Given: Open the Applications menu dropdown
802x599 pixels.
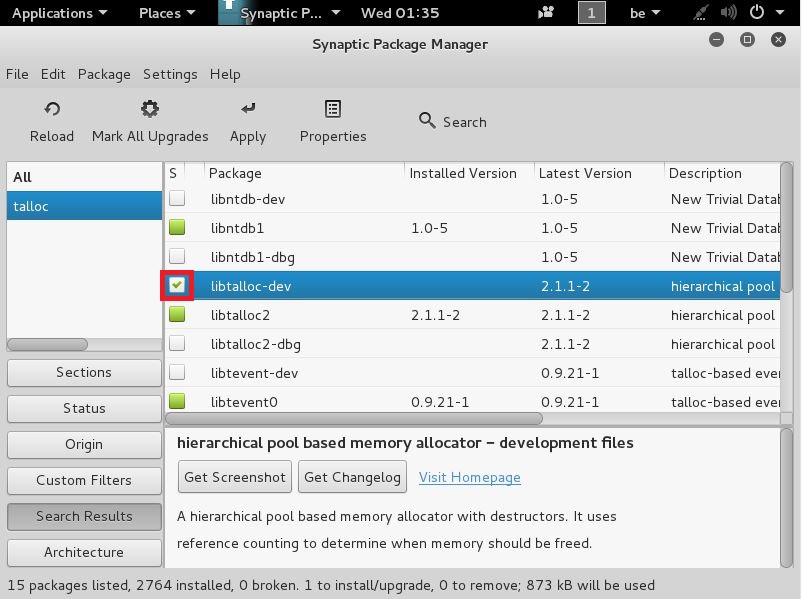Looking at the screenshot, I should click(59, 13).
